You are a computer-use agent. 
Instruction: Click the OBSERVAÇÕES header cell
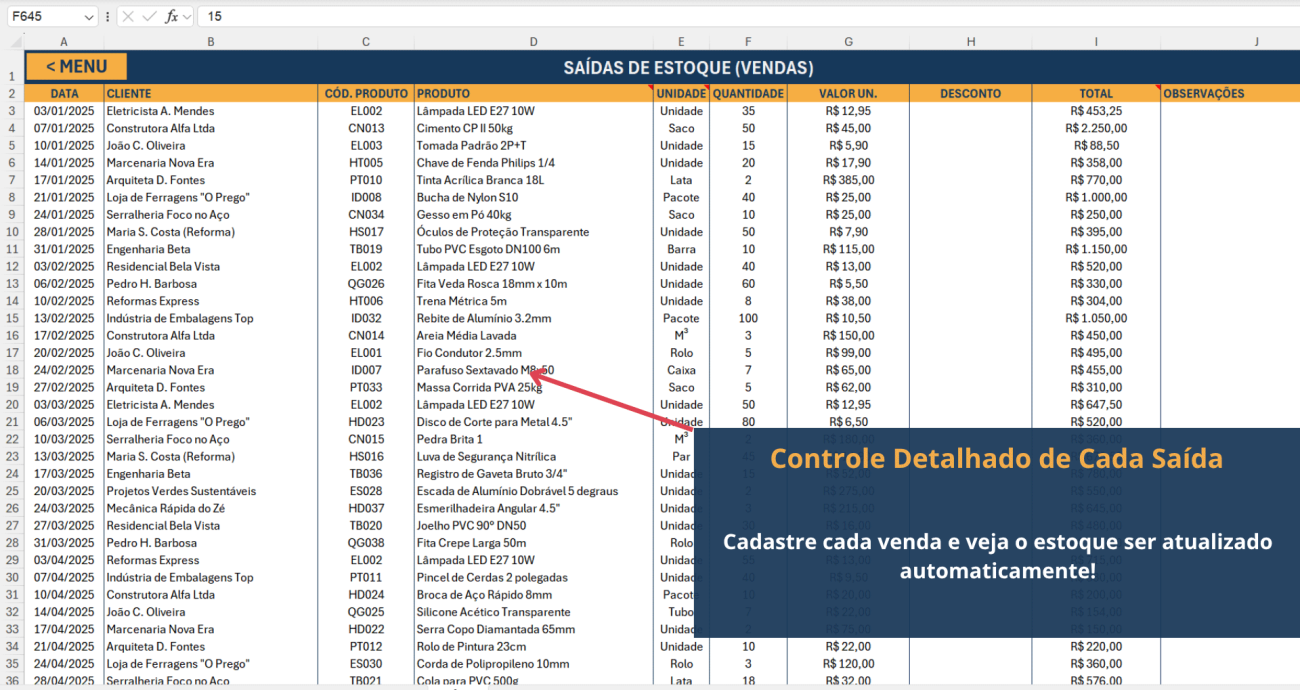(1230, 94)
